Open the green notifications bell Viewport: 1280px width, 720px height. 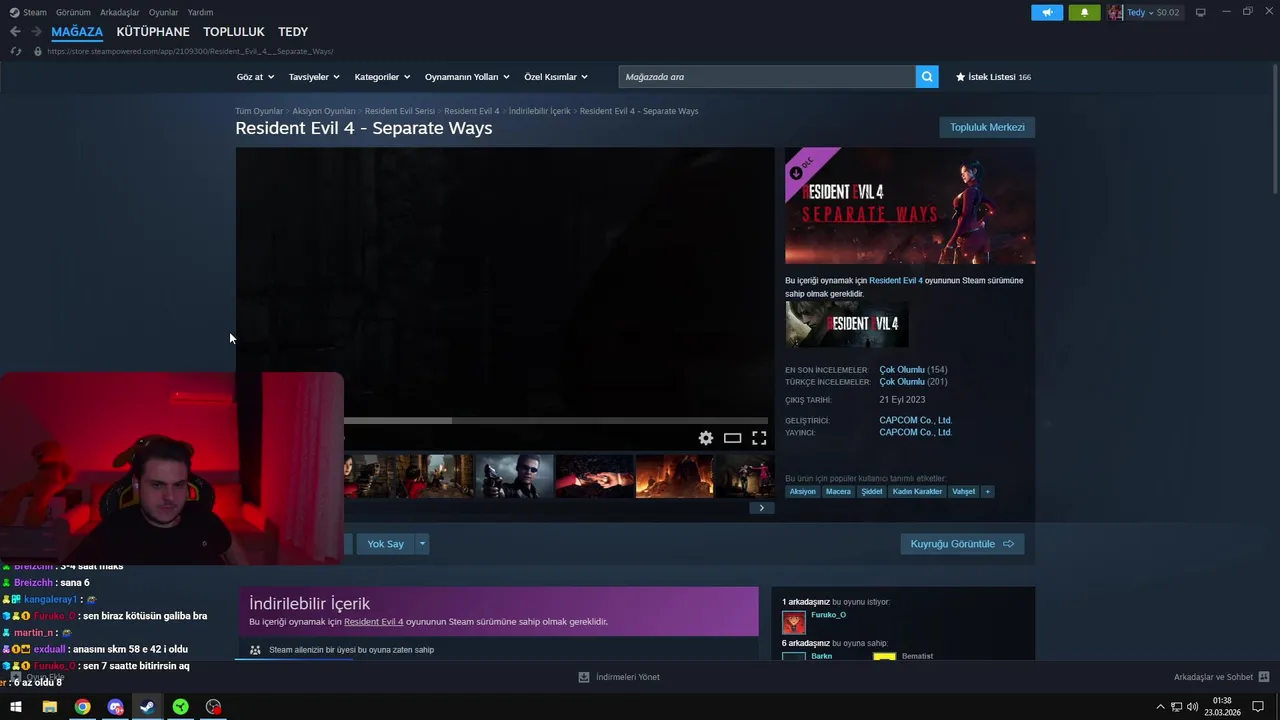click(1084, 12)
